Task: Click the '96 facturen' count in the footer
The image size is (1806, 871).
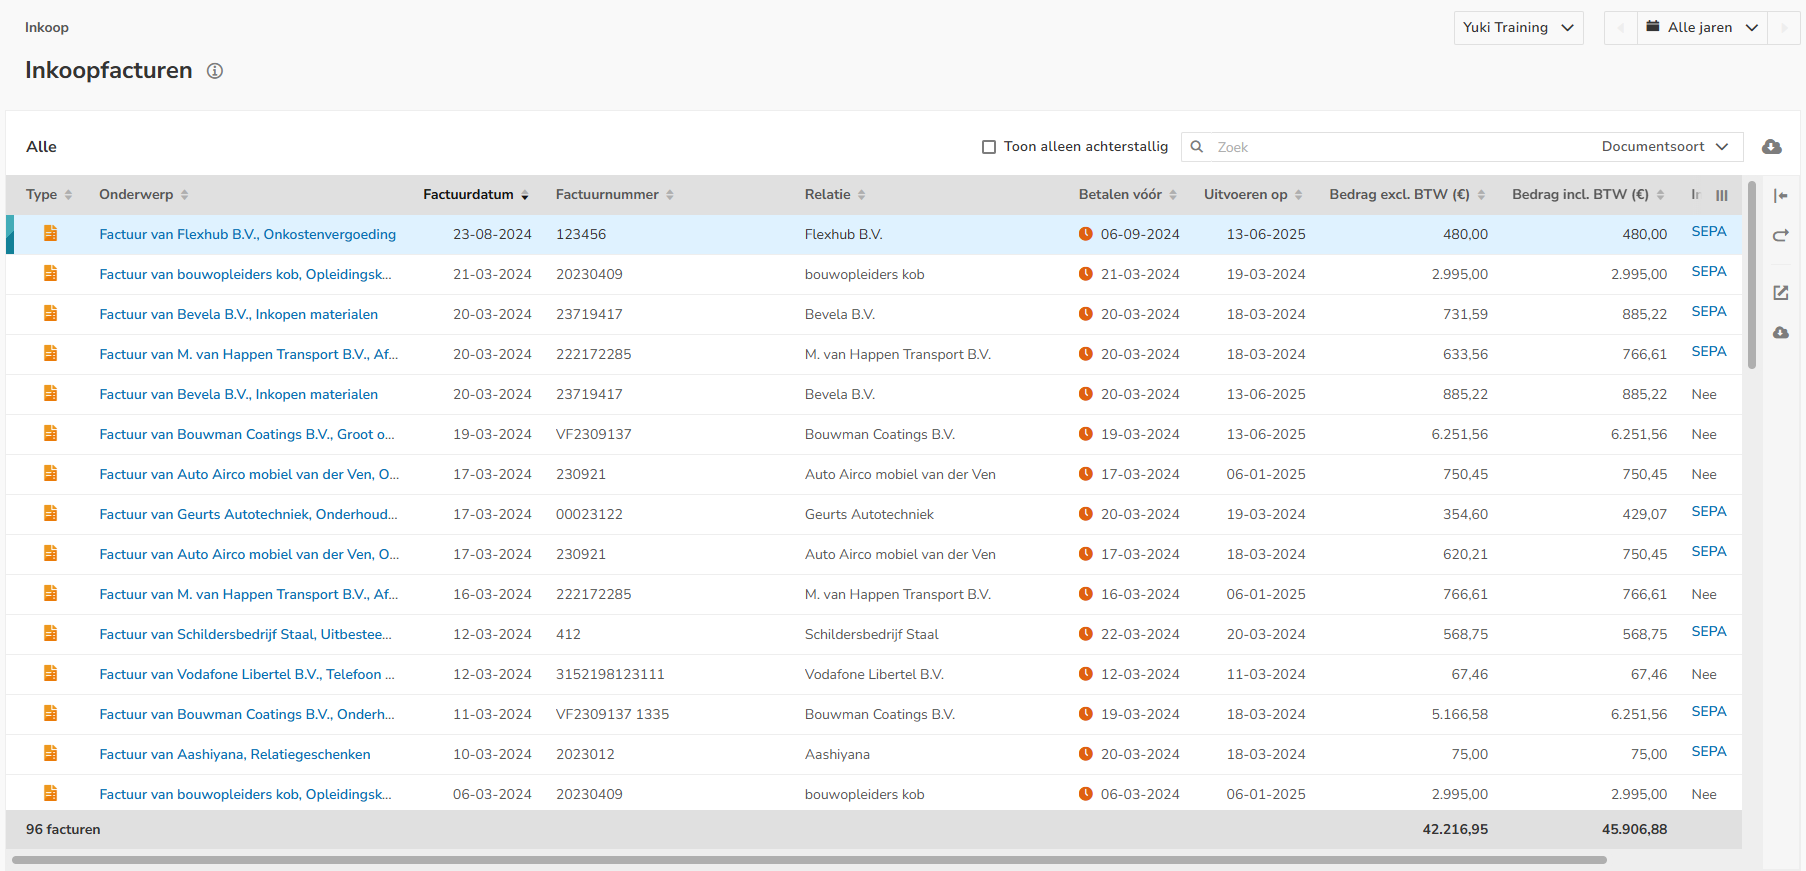Action: click(x=63, y=829)
